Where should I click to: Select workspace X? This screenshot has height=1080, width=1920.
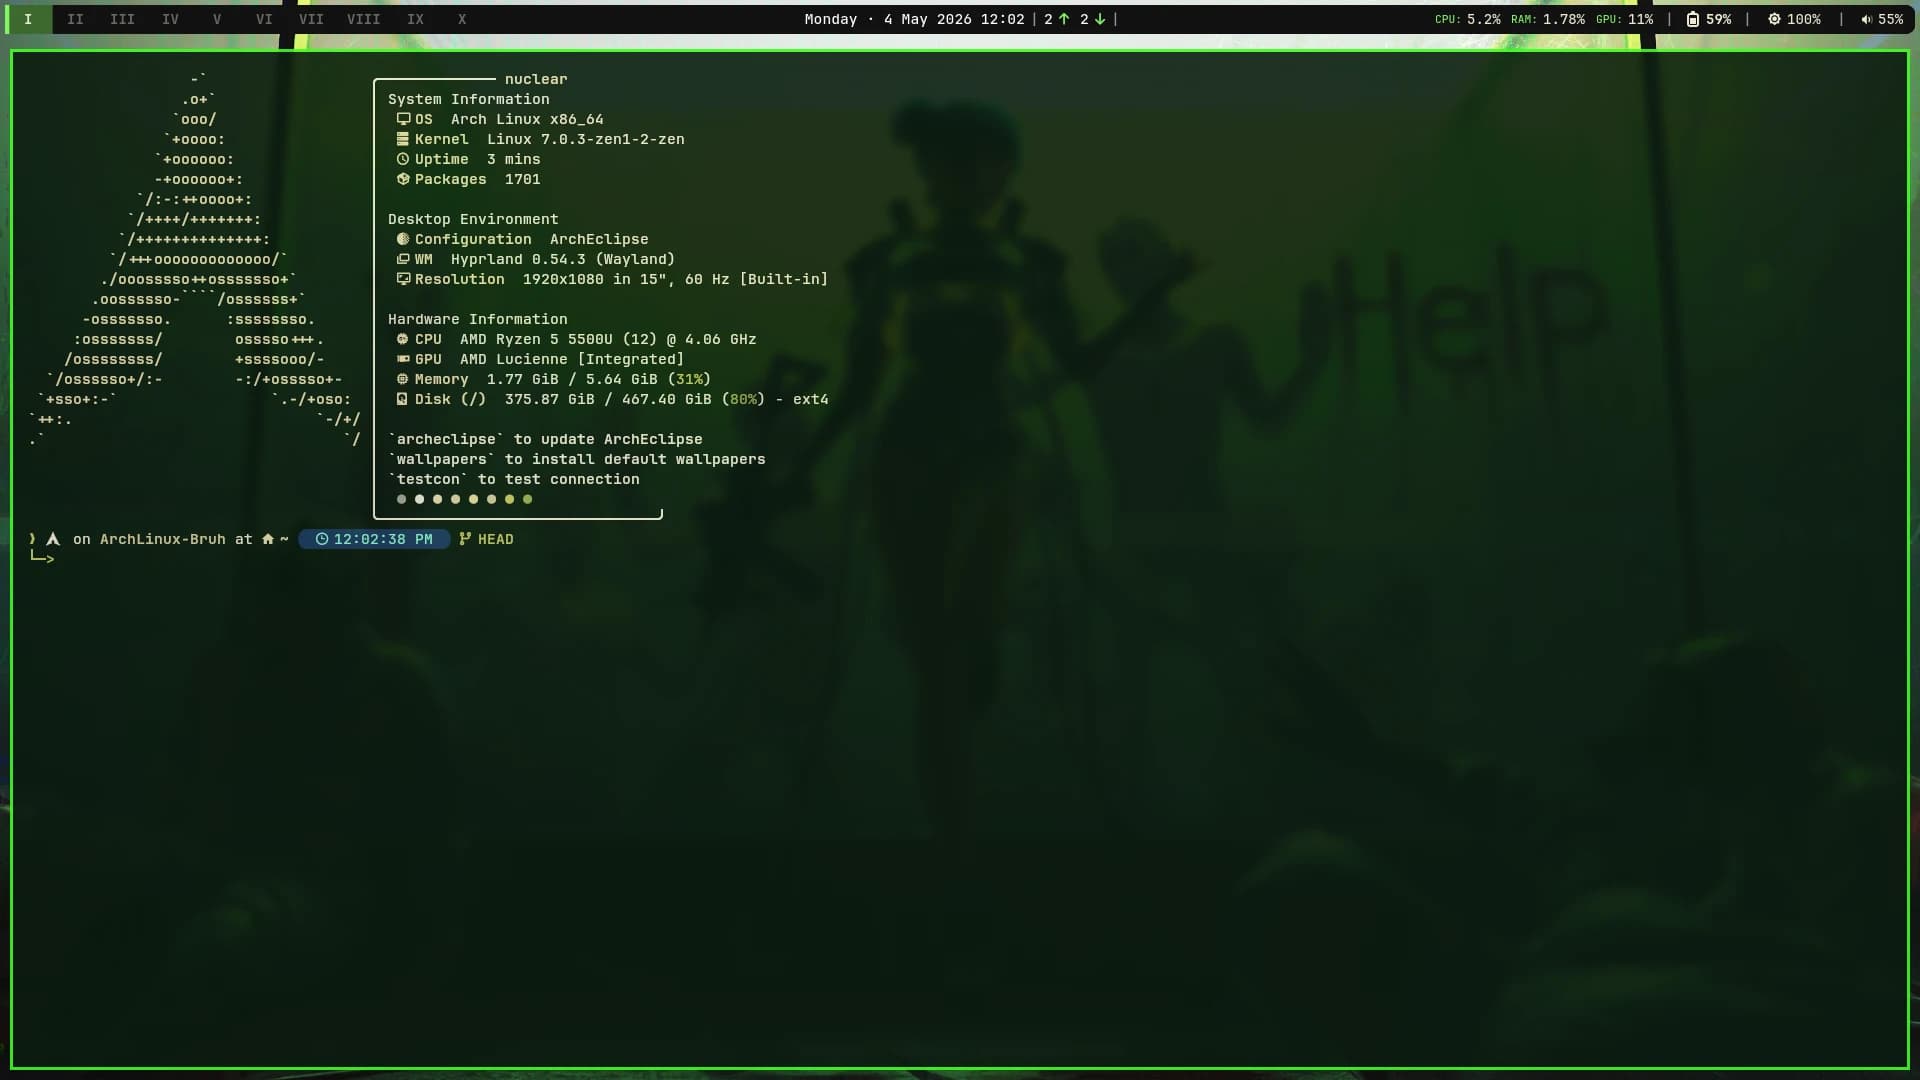coord(462,19)
